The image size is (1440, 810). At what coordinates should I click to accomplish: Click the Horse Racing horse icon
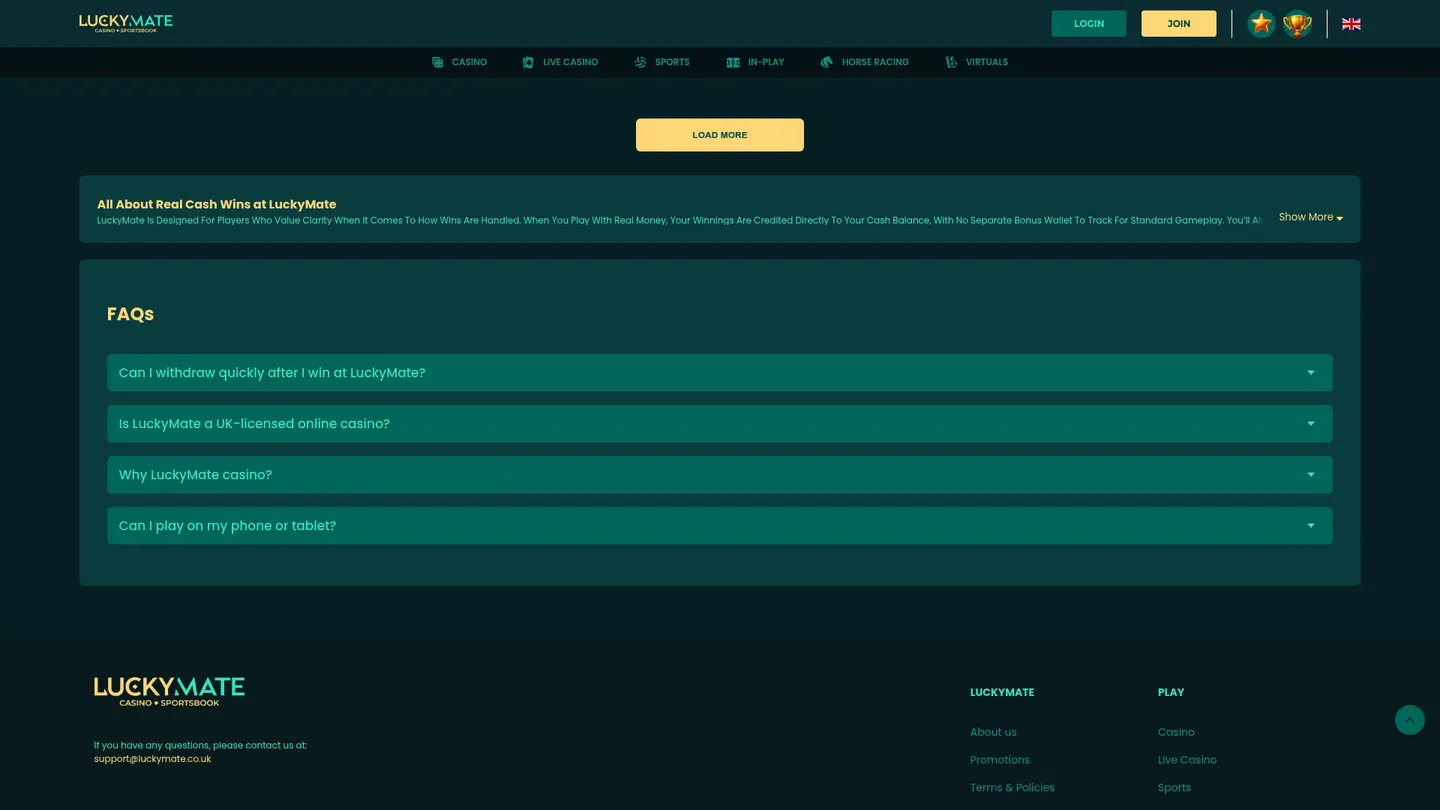click(x=826, y=62)
